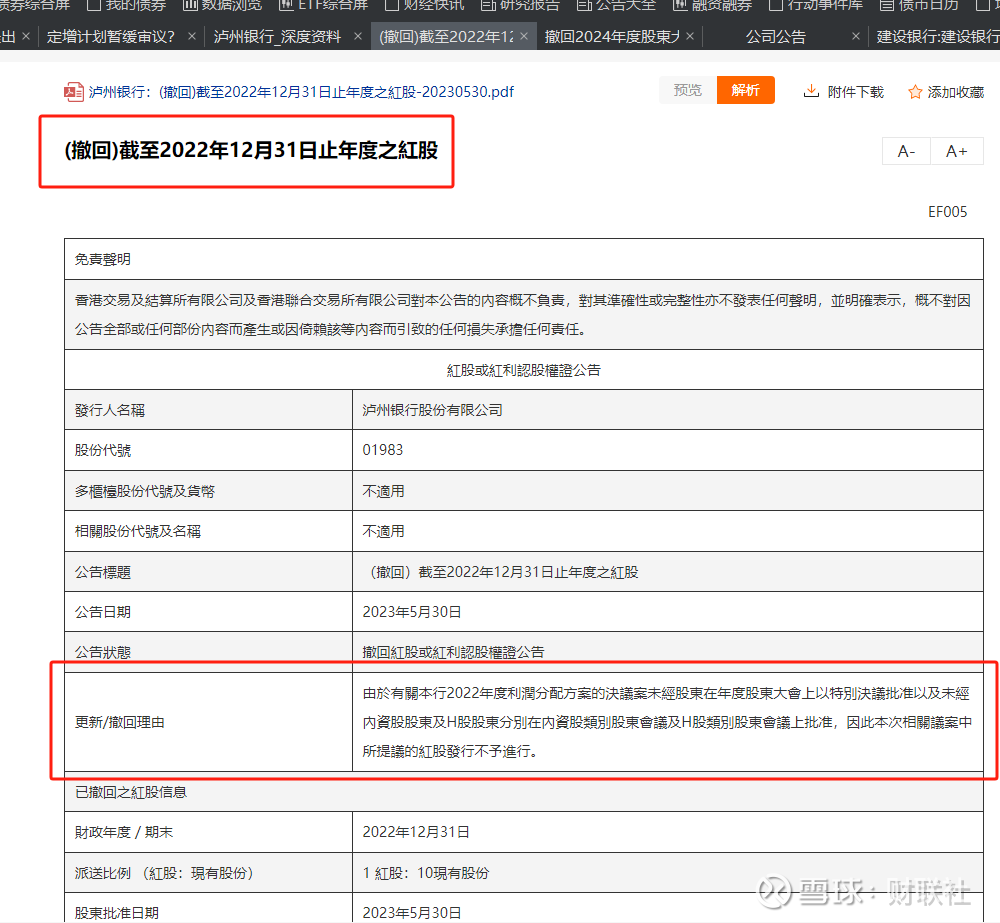Click the 相關股份代號及名稱 label cell
The width and height of the screenshot is (1000, 923).
(209, 531)
